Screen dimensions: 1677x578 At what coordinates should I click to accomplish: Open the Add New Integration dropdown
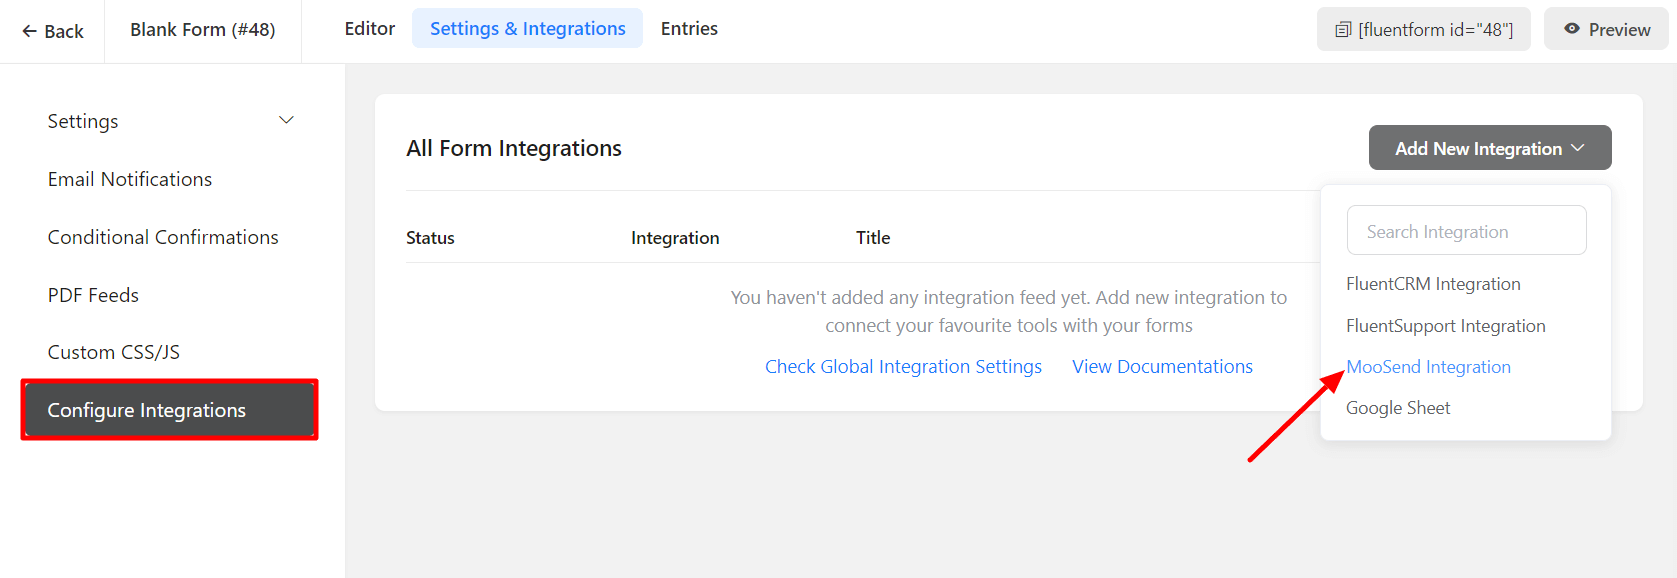click(1489, 148)
